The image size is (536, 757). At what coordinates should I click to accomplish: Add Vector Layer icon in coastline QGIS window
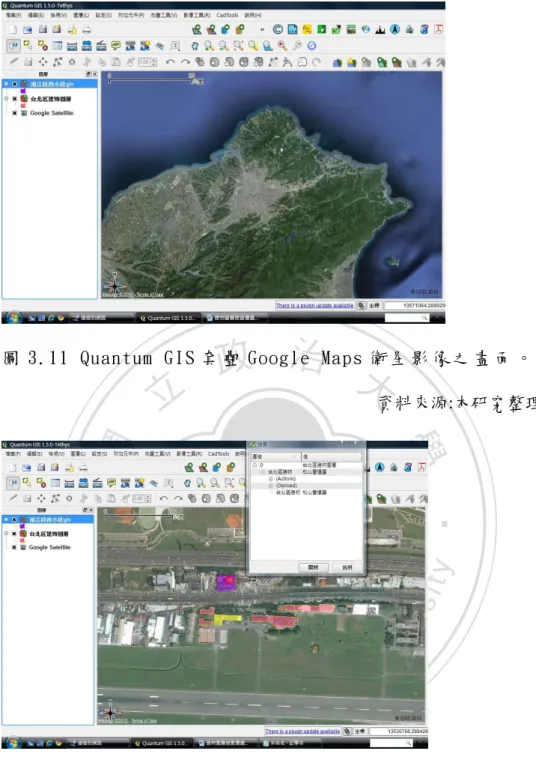197,30
